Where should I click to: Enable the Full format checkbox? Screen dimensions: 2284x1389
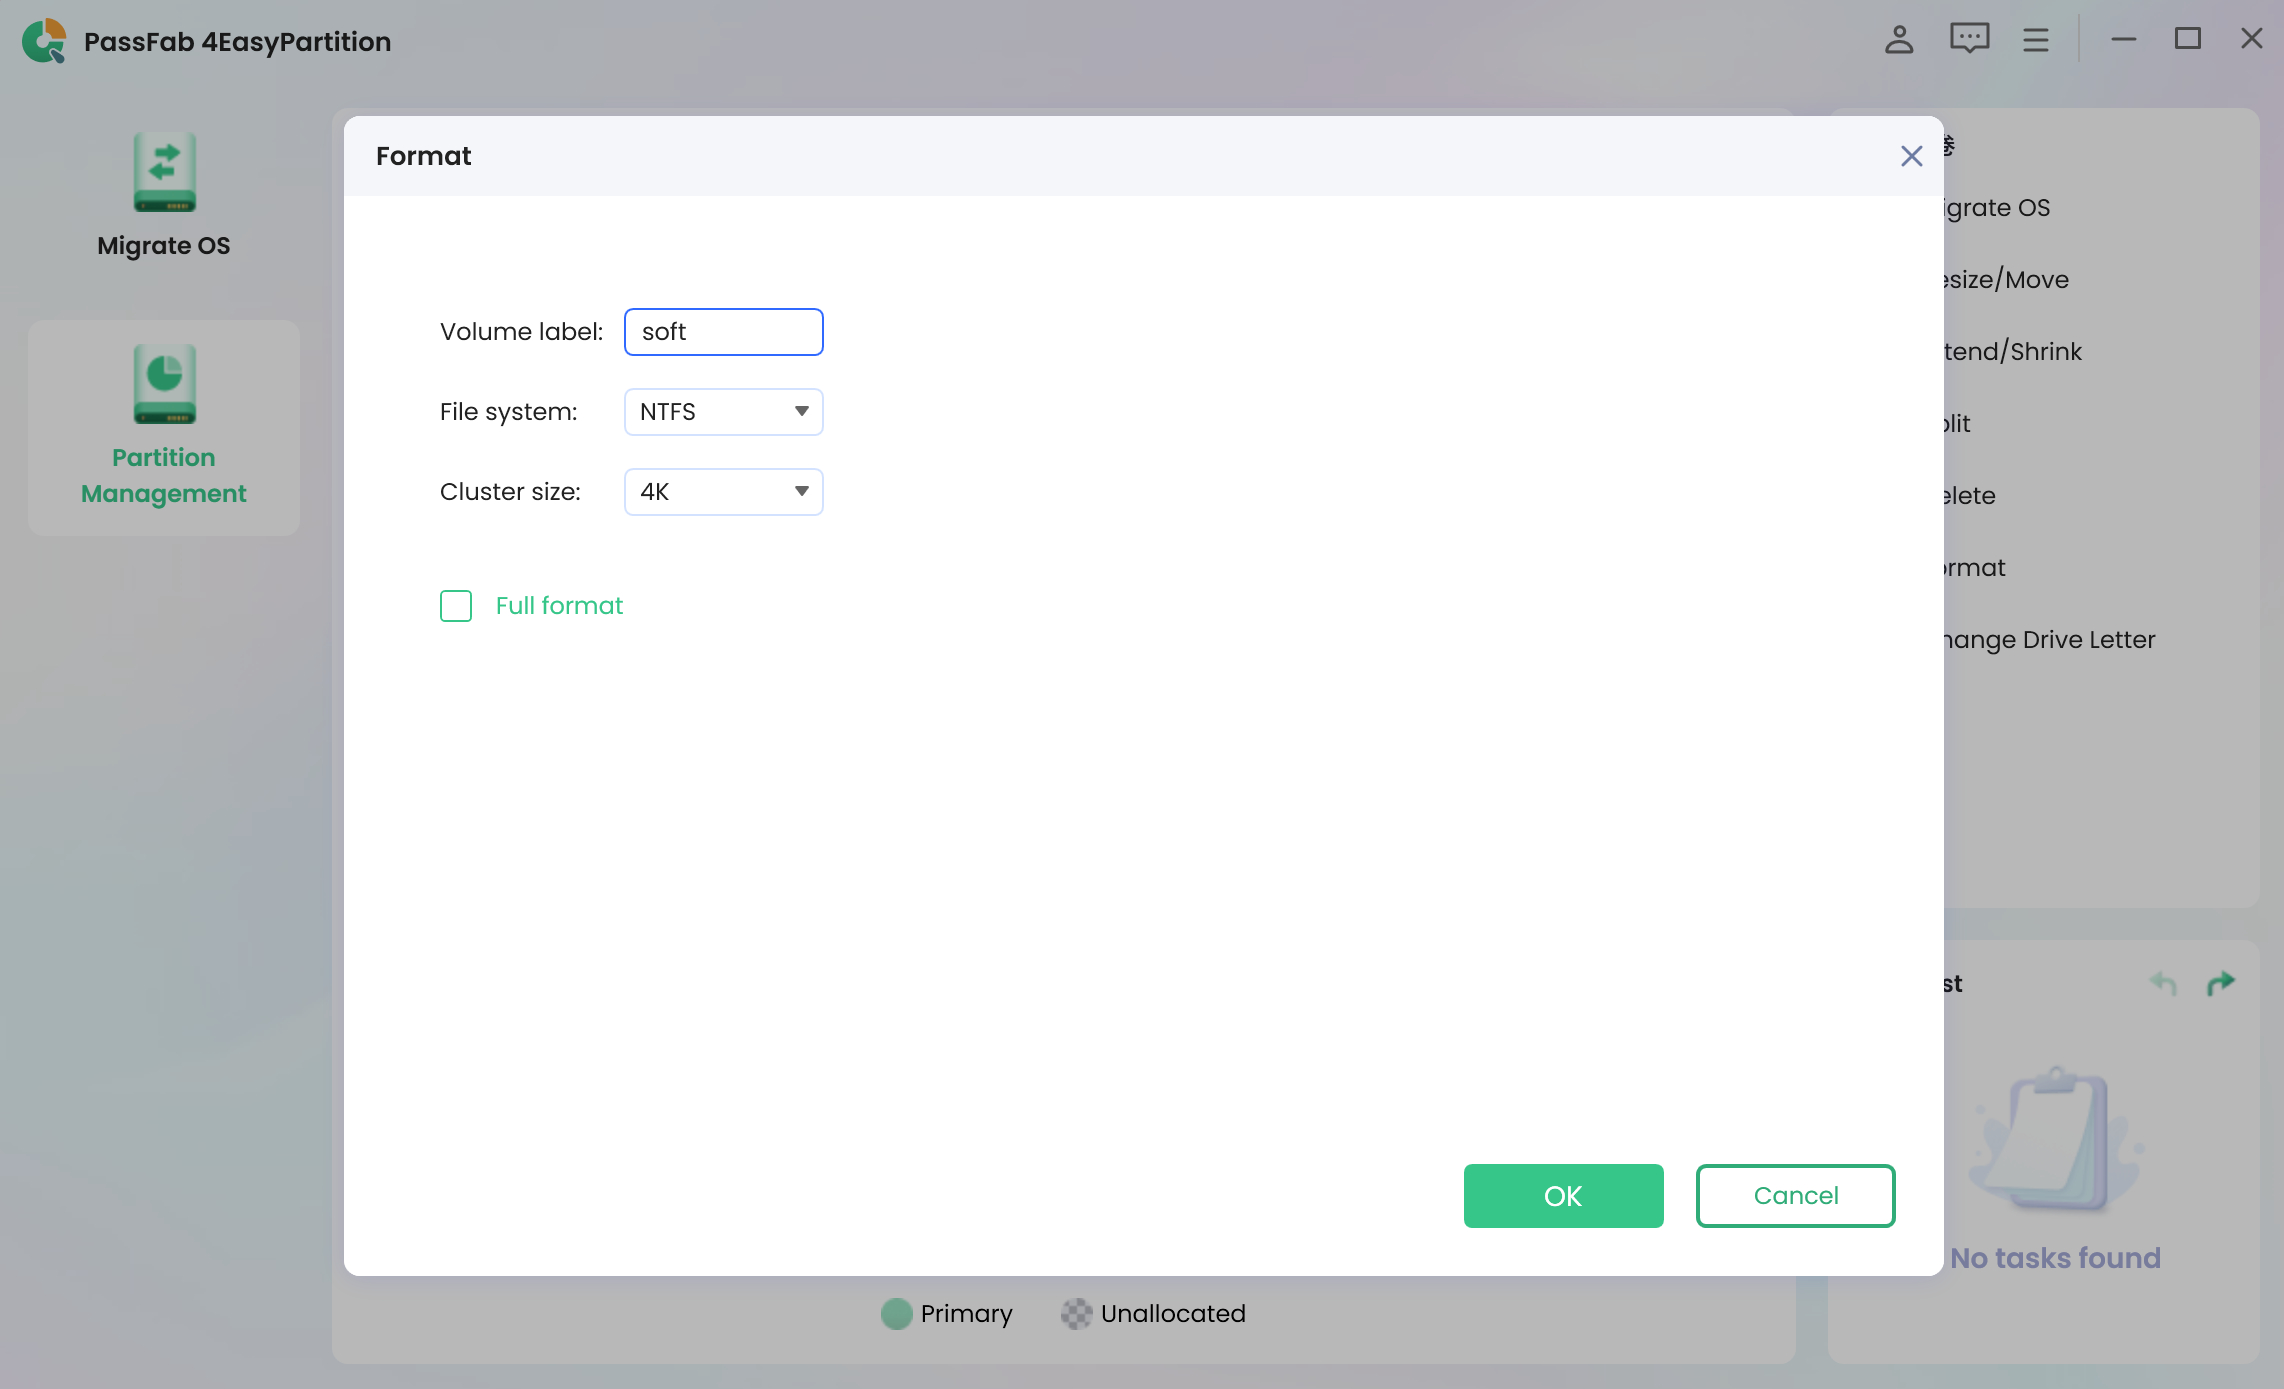click(x=456, y=606)
